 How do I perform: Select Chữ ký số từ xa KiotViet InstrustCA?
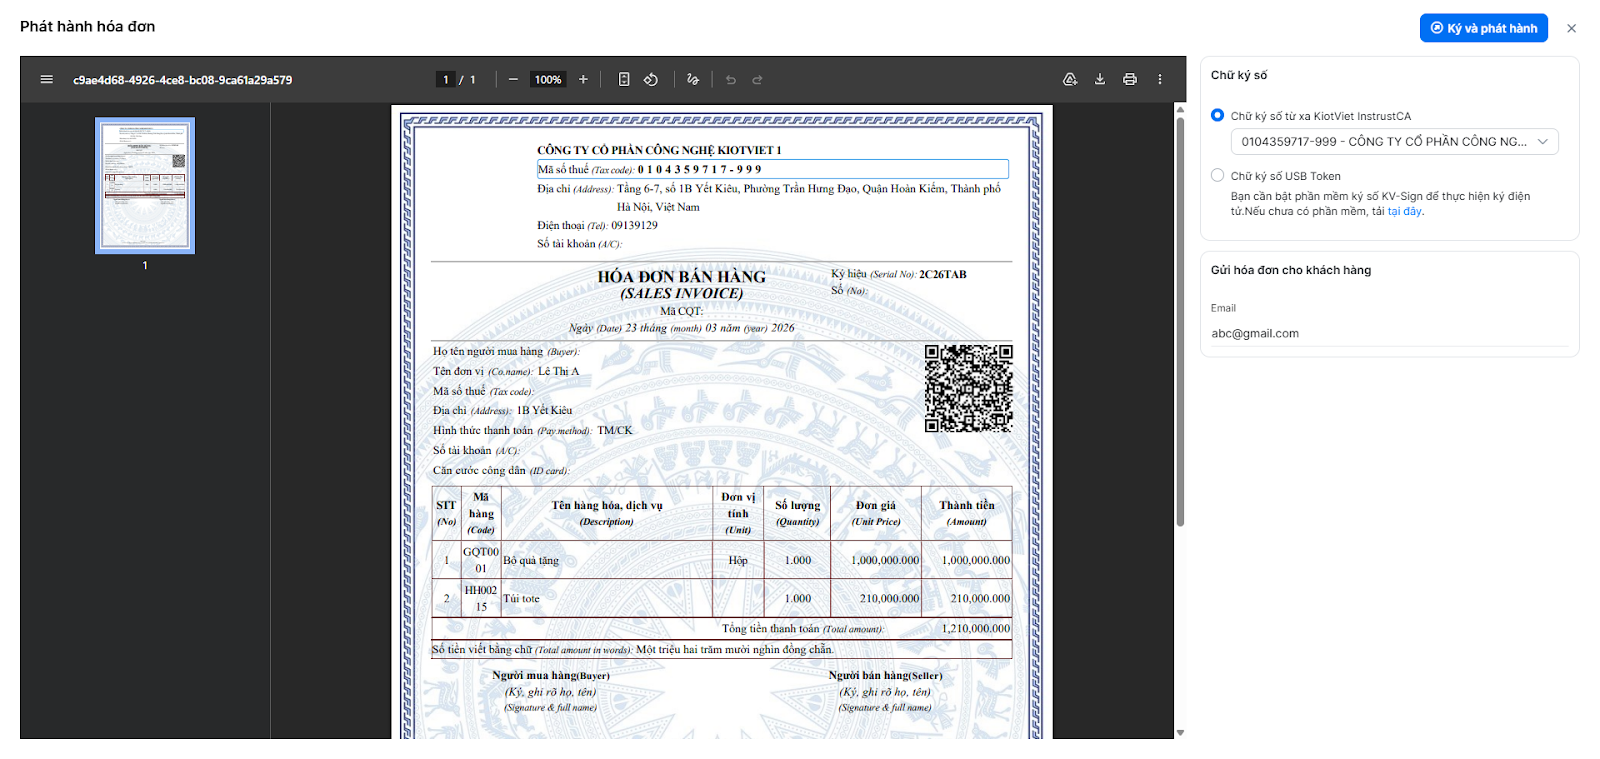pyautogui.click(x=1217, y=115)
